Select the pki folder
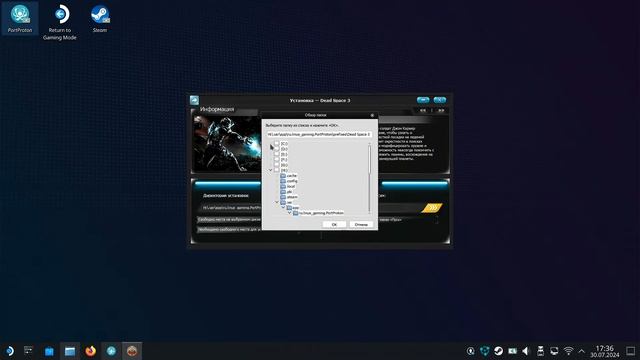Screen dimensions: 640x360 coord(289,191)
